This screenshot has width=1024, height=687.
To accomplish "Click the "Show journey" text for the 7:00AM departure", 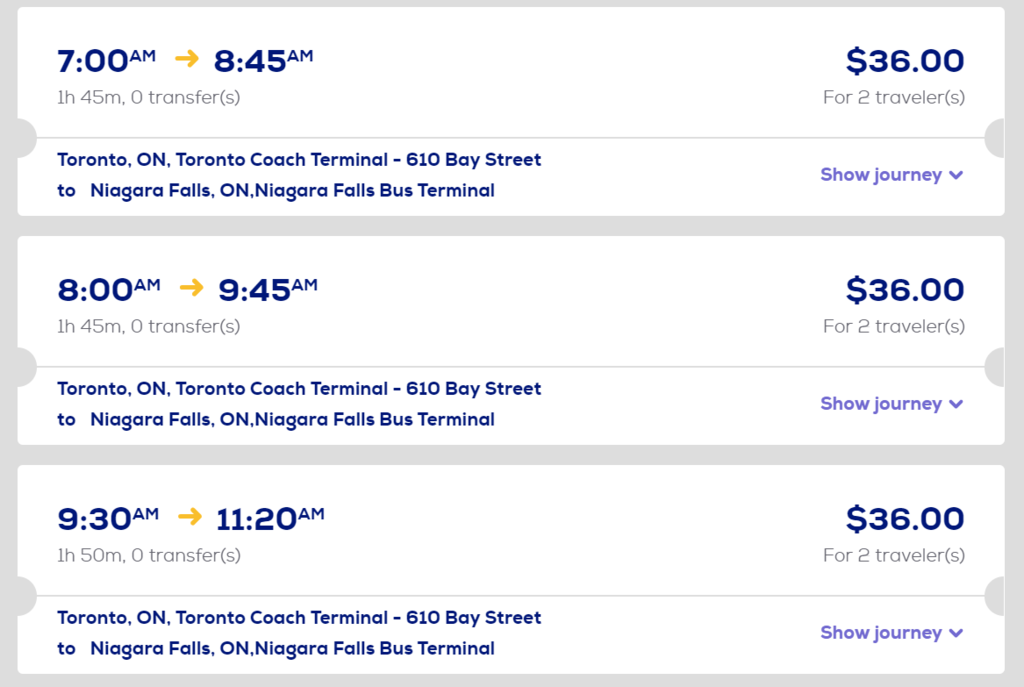I will pos(881,175).
